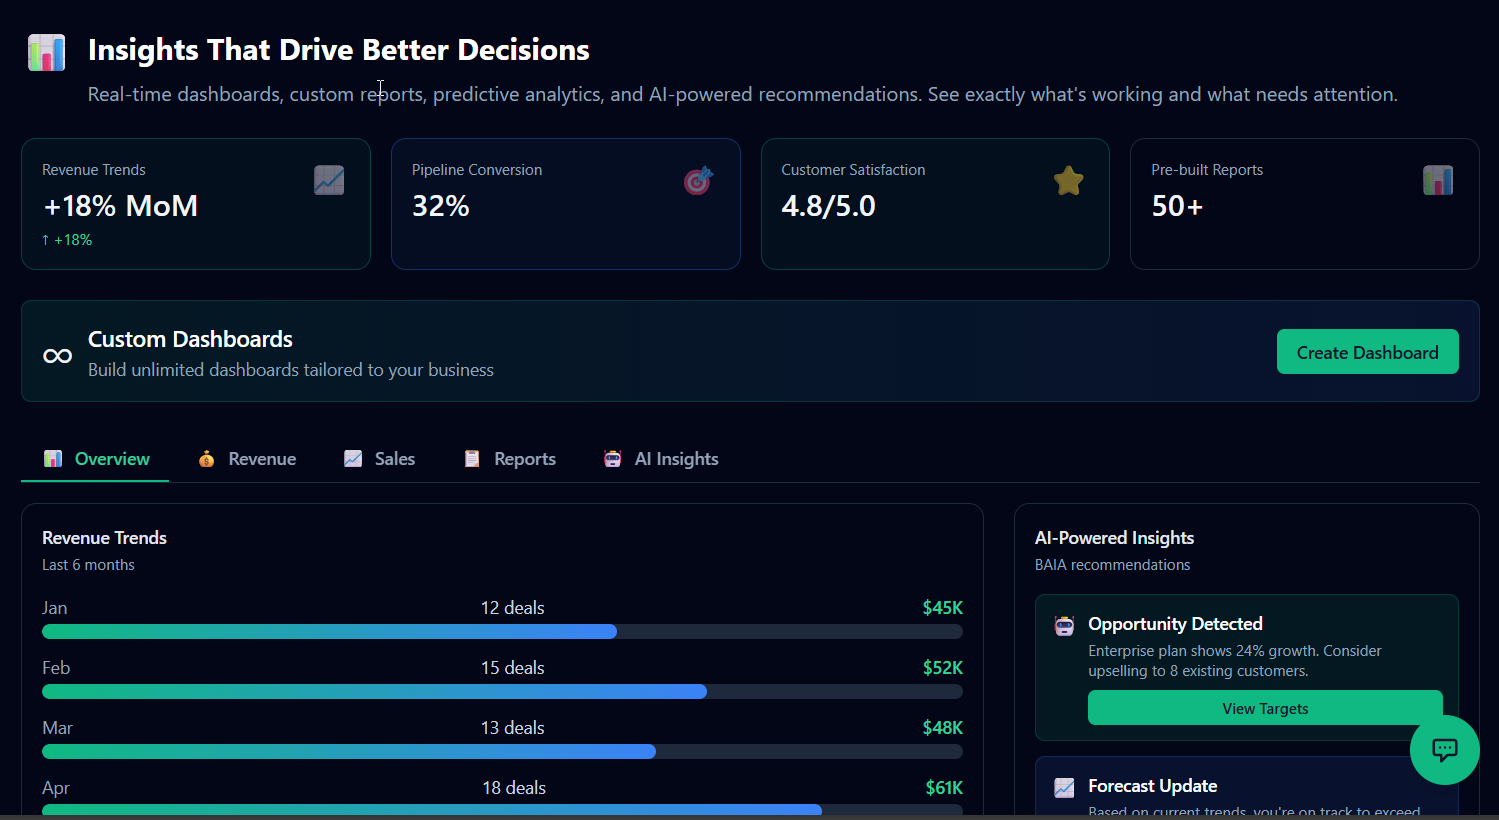Click the chart icon on the Sales tab
Screen dimensions: 1499x820
pos(352,458)
